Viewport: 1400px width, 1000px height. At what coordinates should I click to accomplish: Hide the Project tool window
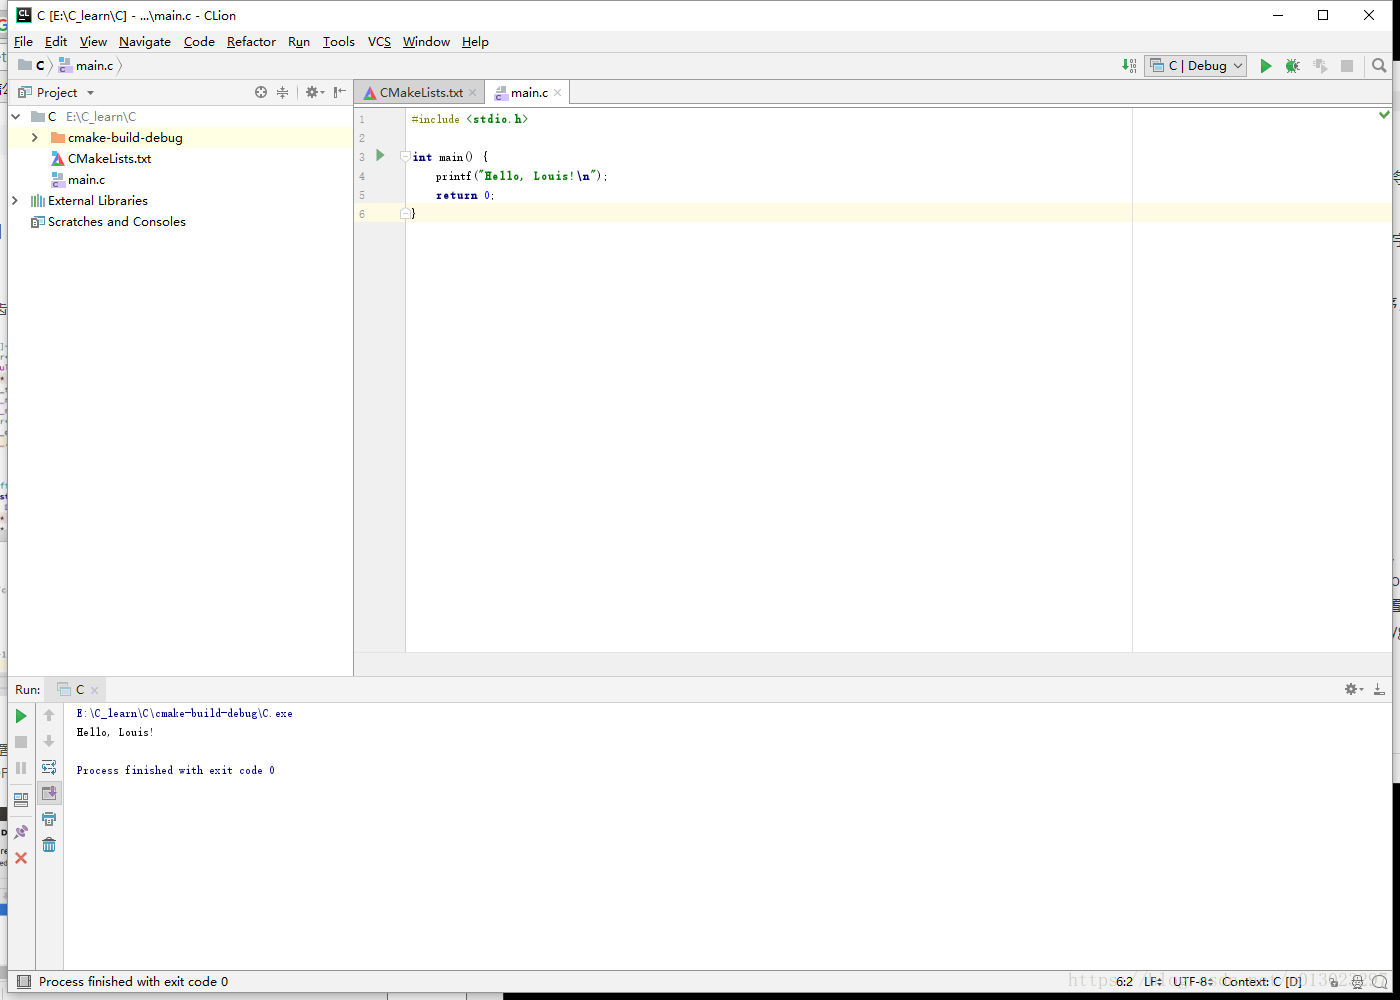(x=340, y=92)
